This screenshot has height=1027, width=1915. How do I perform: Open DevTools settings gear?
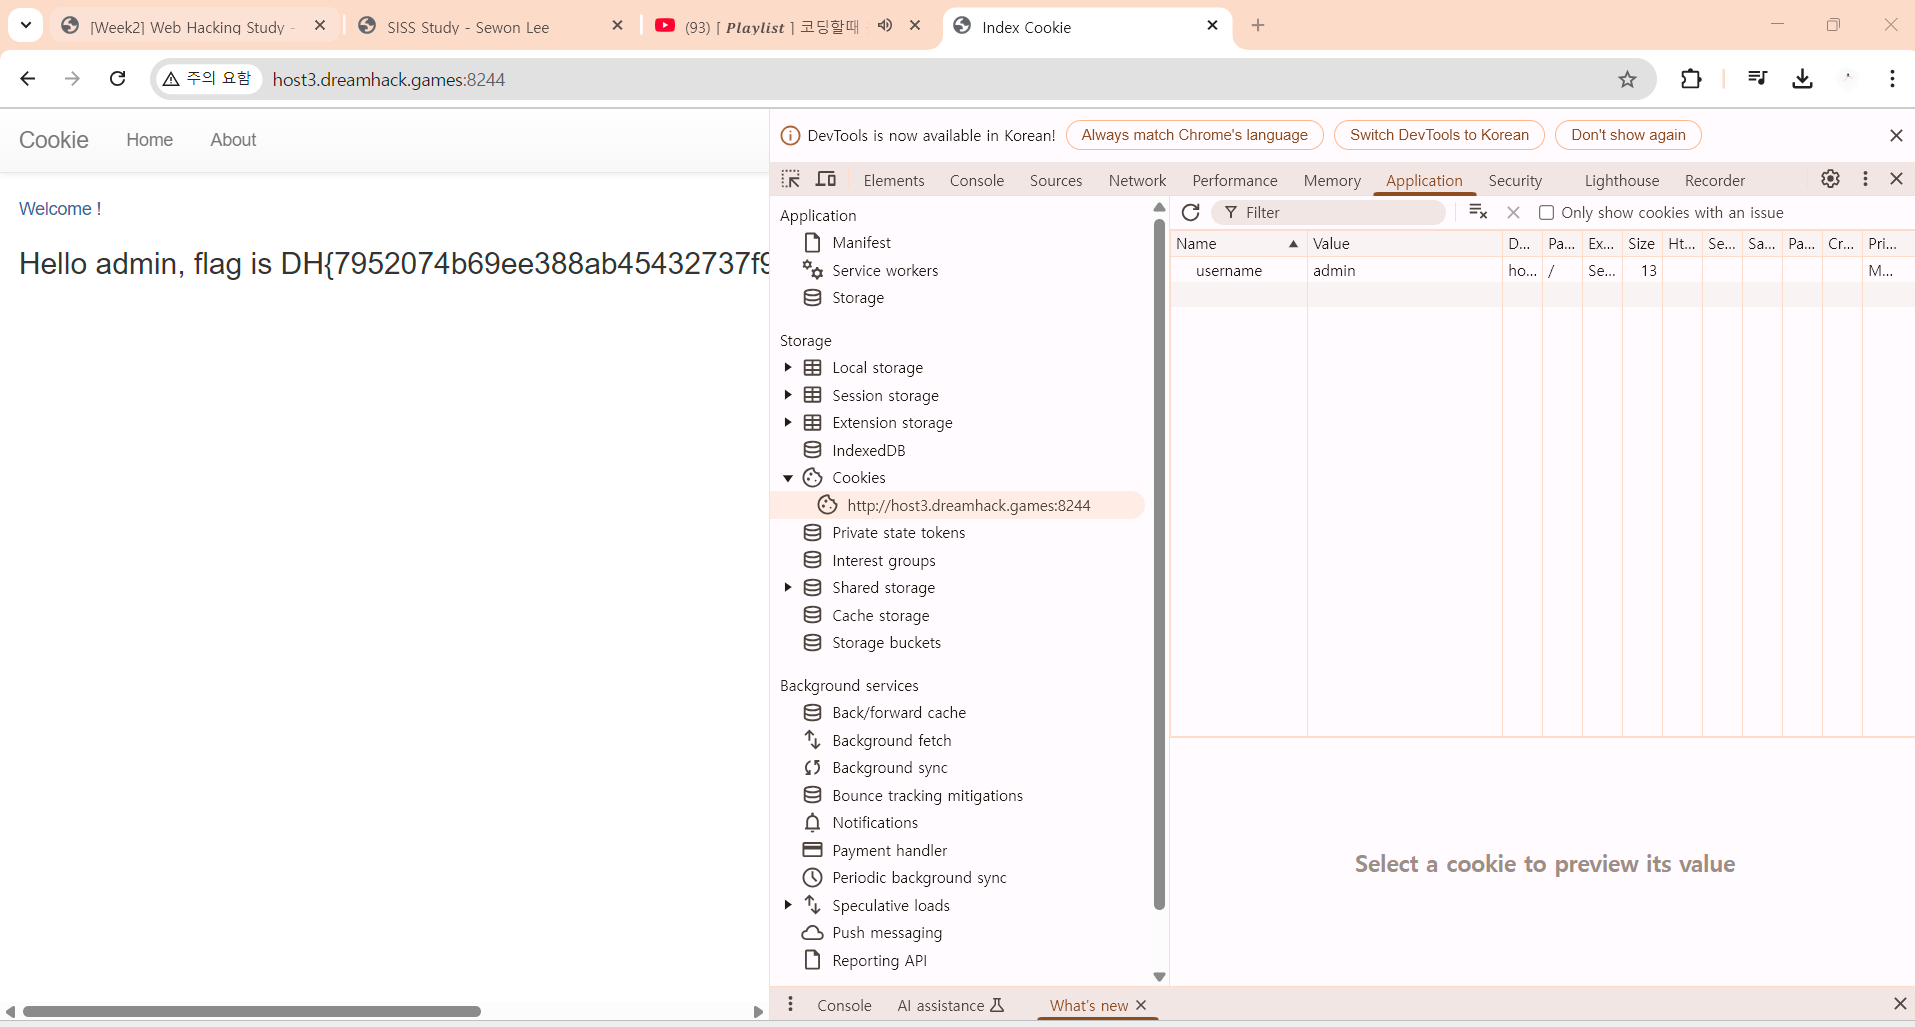pyautogui.click(x=1830, y=179)
